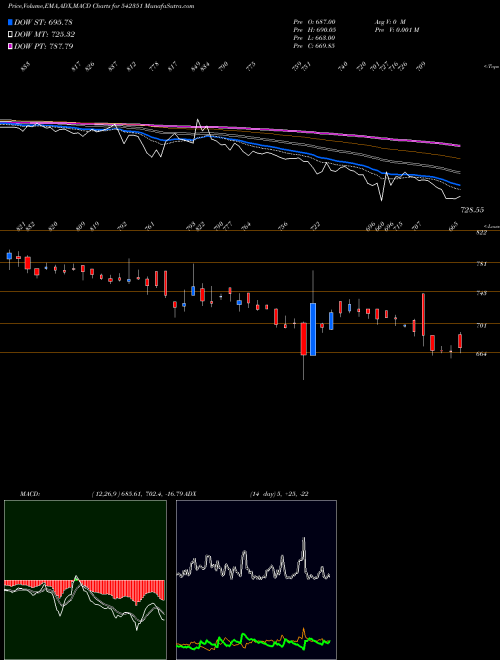
Task: Open the MACD histogram chart panel
Action: click(x=85, y=580)
